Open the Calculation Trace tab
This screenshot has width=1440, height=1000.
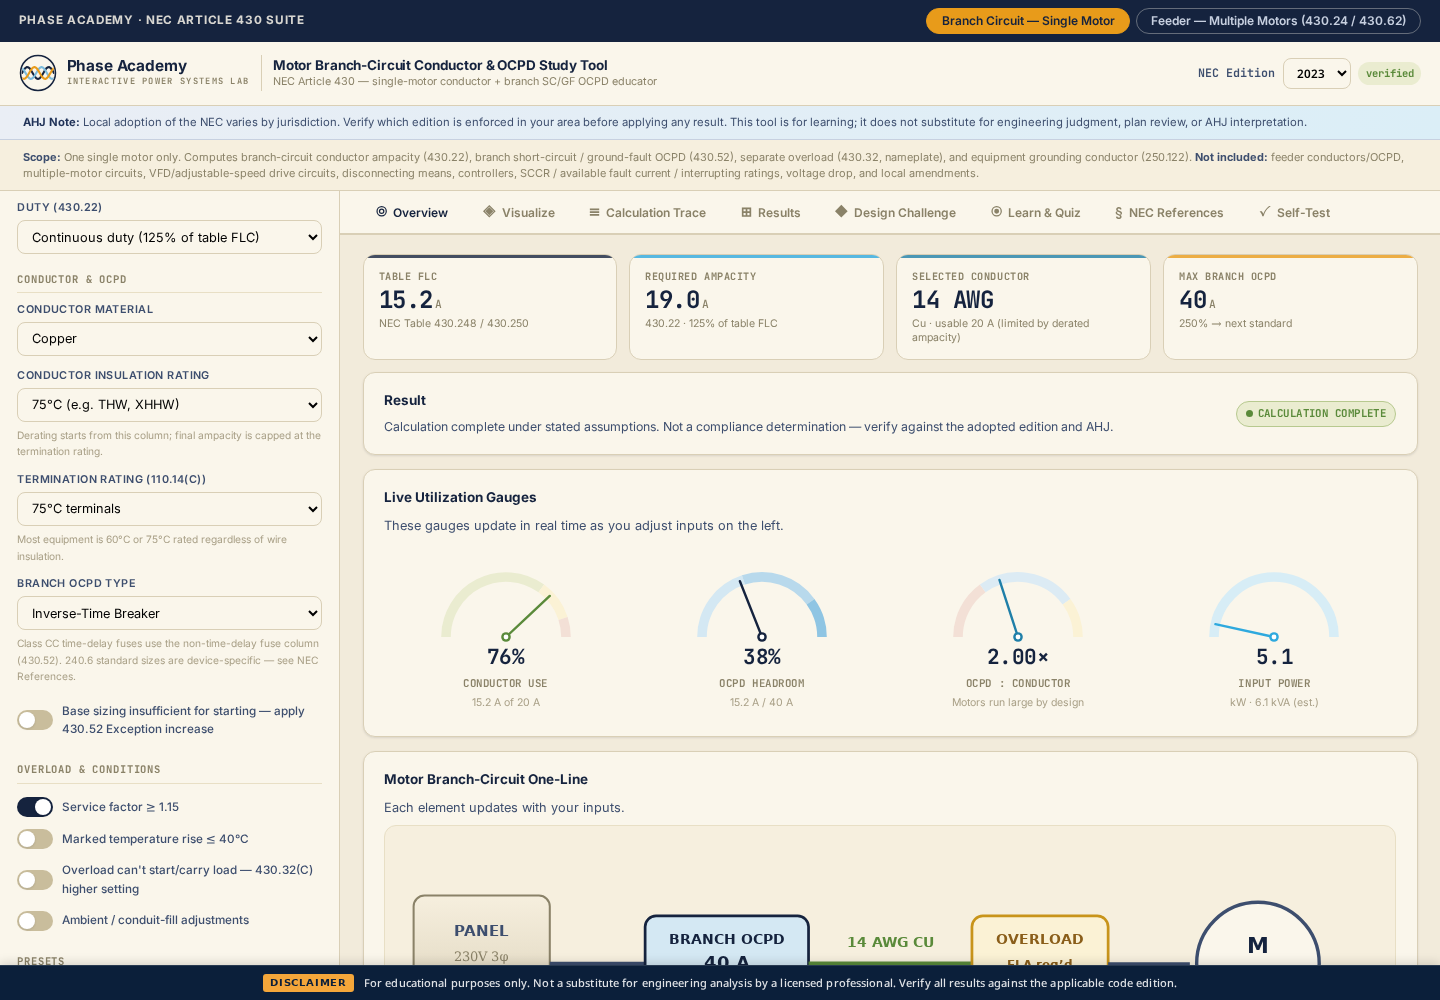(647, 213)
